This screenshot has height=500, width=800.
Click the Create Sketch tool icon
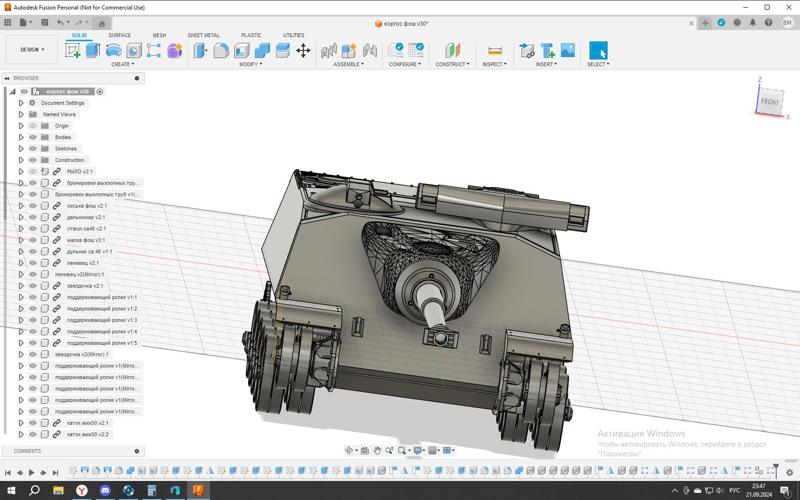pos(74,50)
